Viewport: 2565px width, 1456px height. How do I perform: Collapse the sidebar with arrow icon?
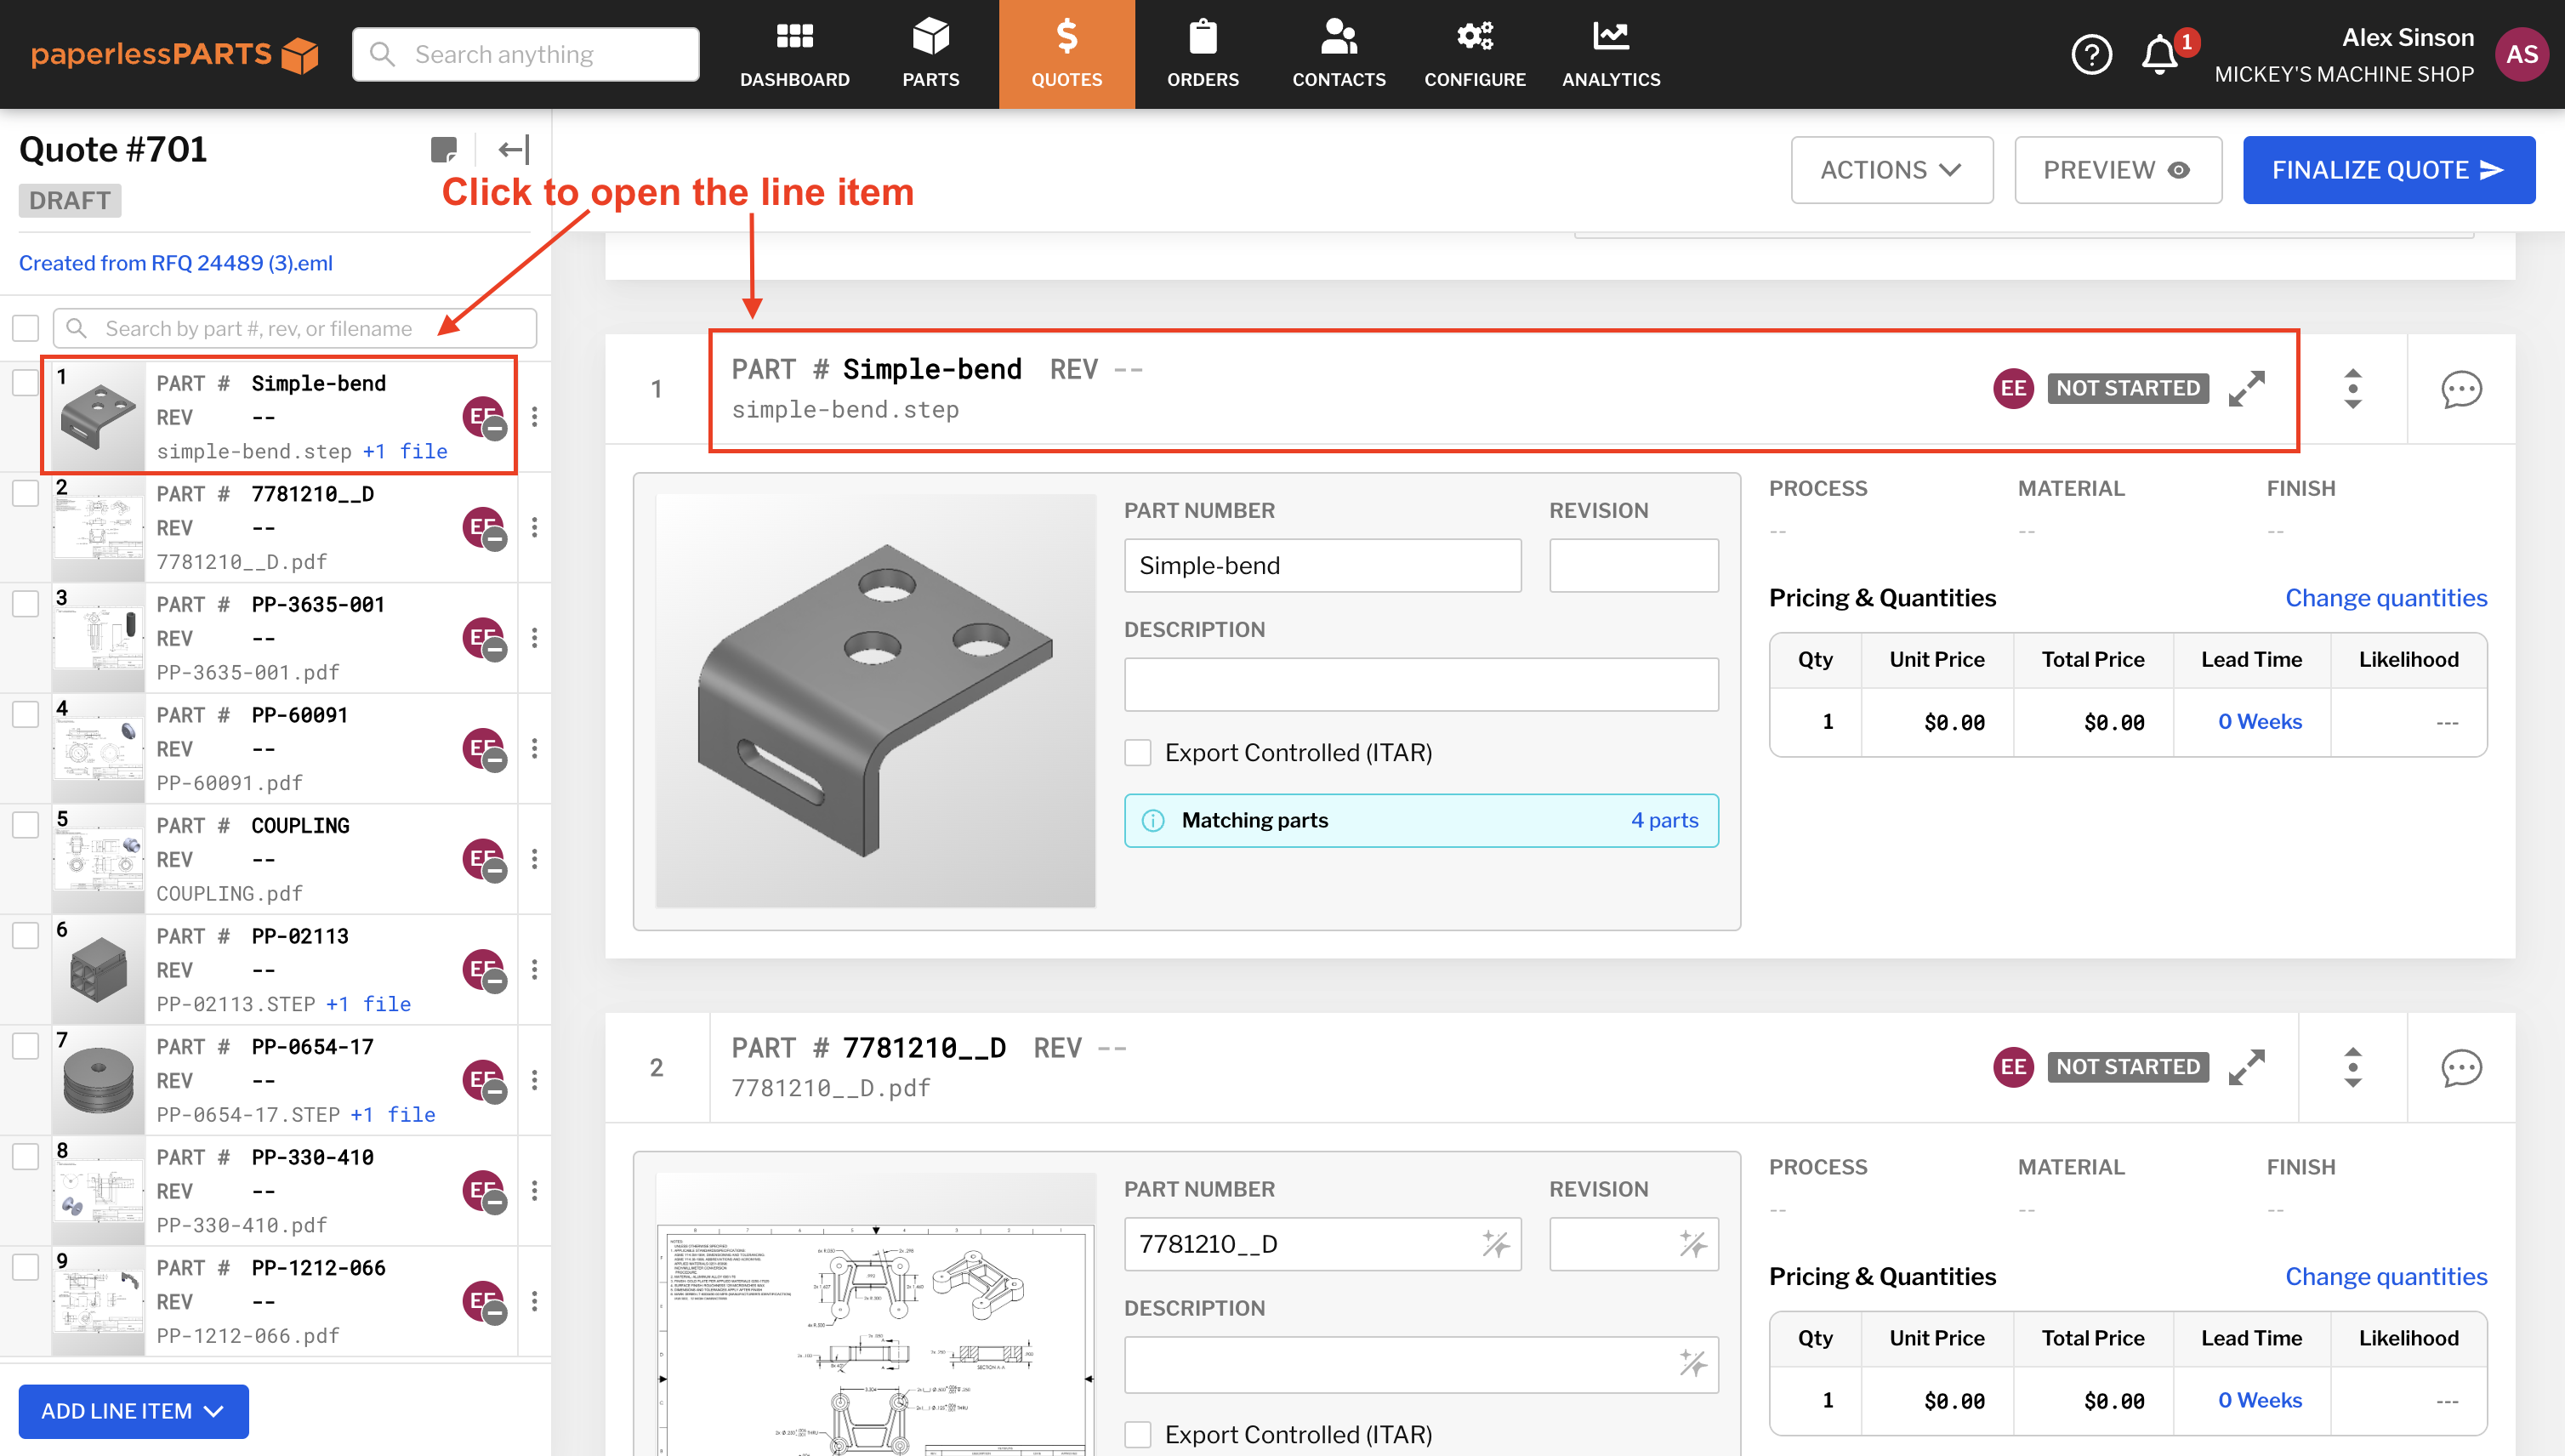pos(513,150)
